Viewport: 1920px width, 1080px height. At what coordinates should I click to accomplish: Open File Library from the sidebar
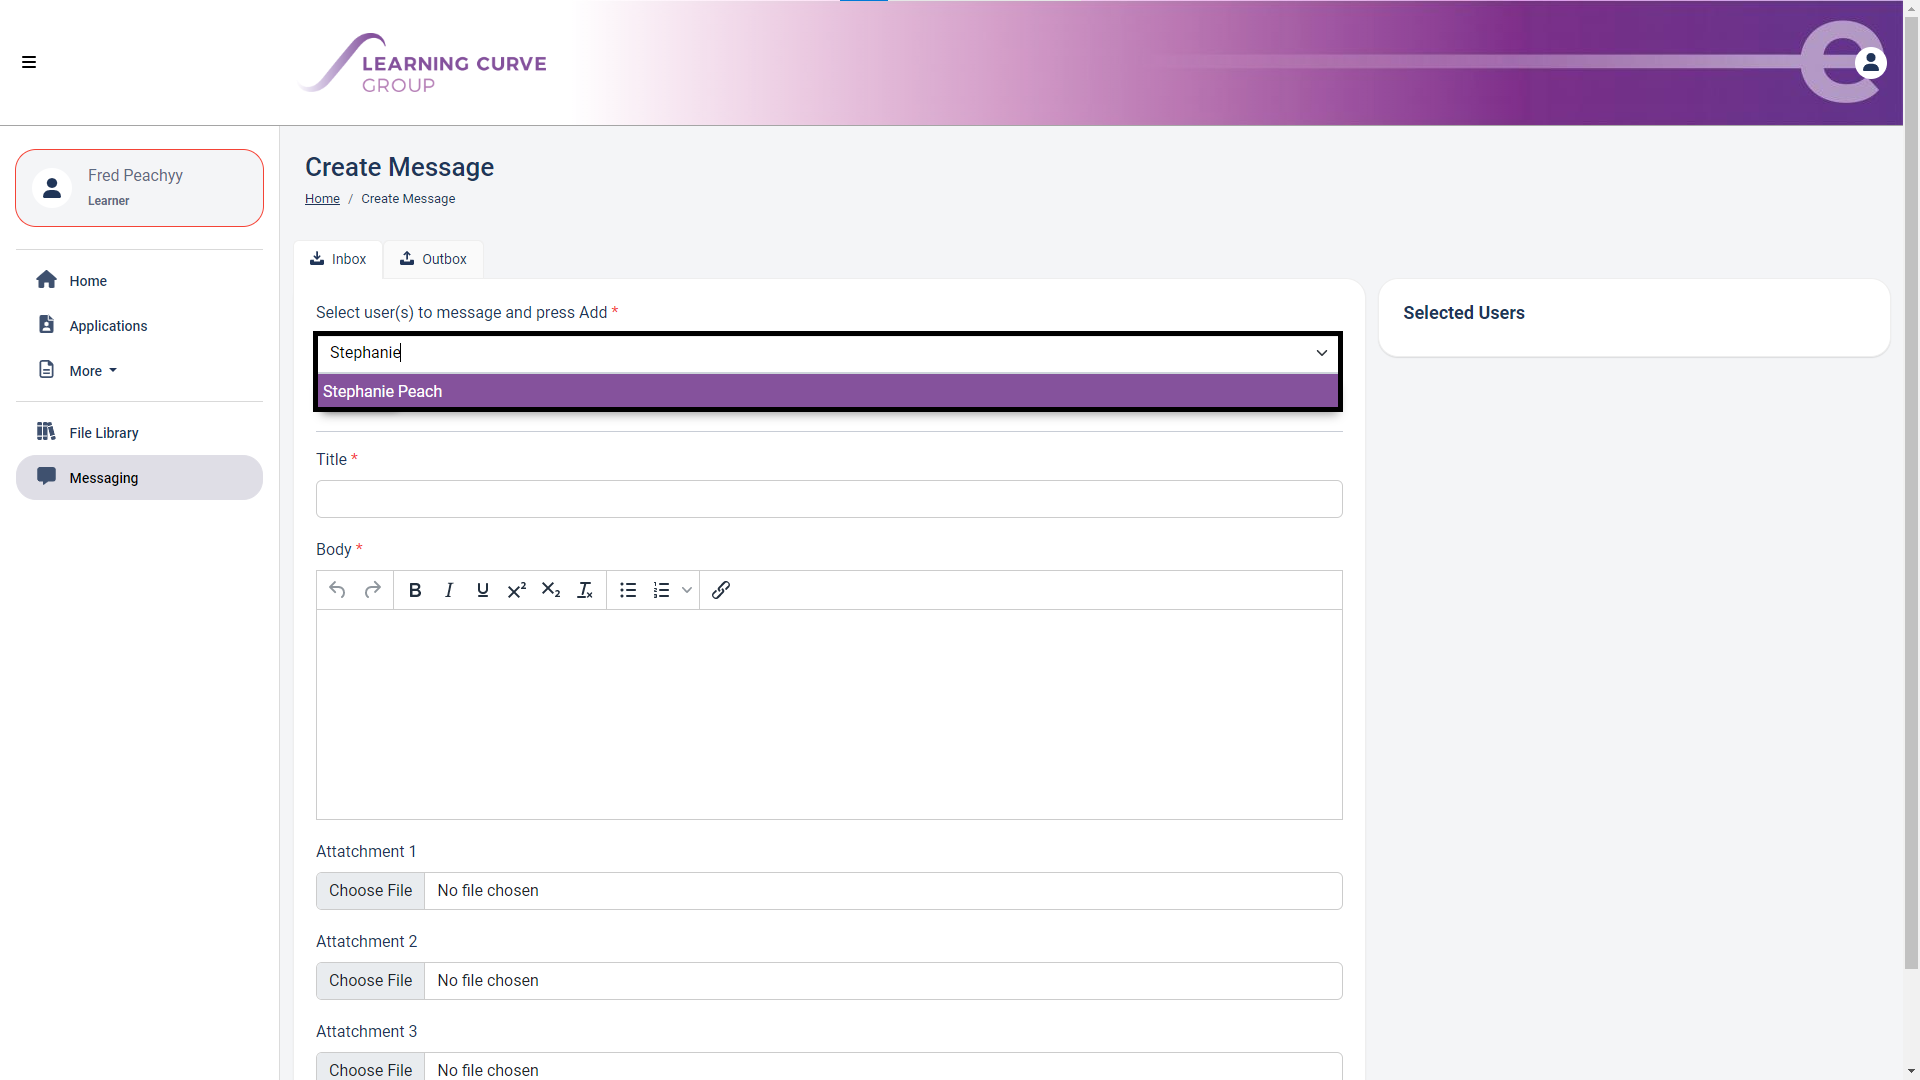pos(139,432)
